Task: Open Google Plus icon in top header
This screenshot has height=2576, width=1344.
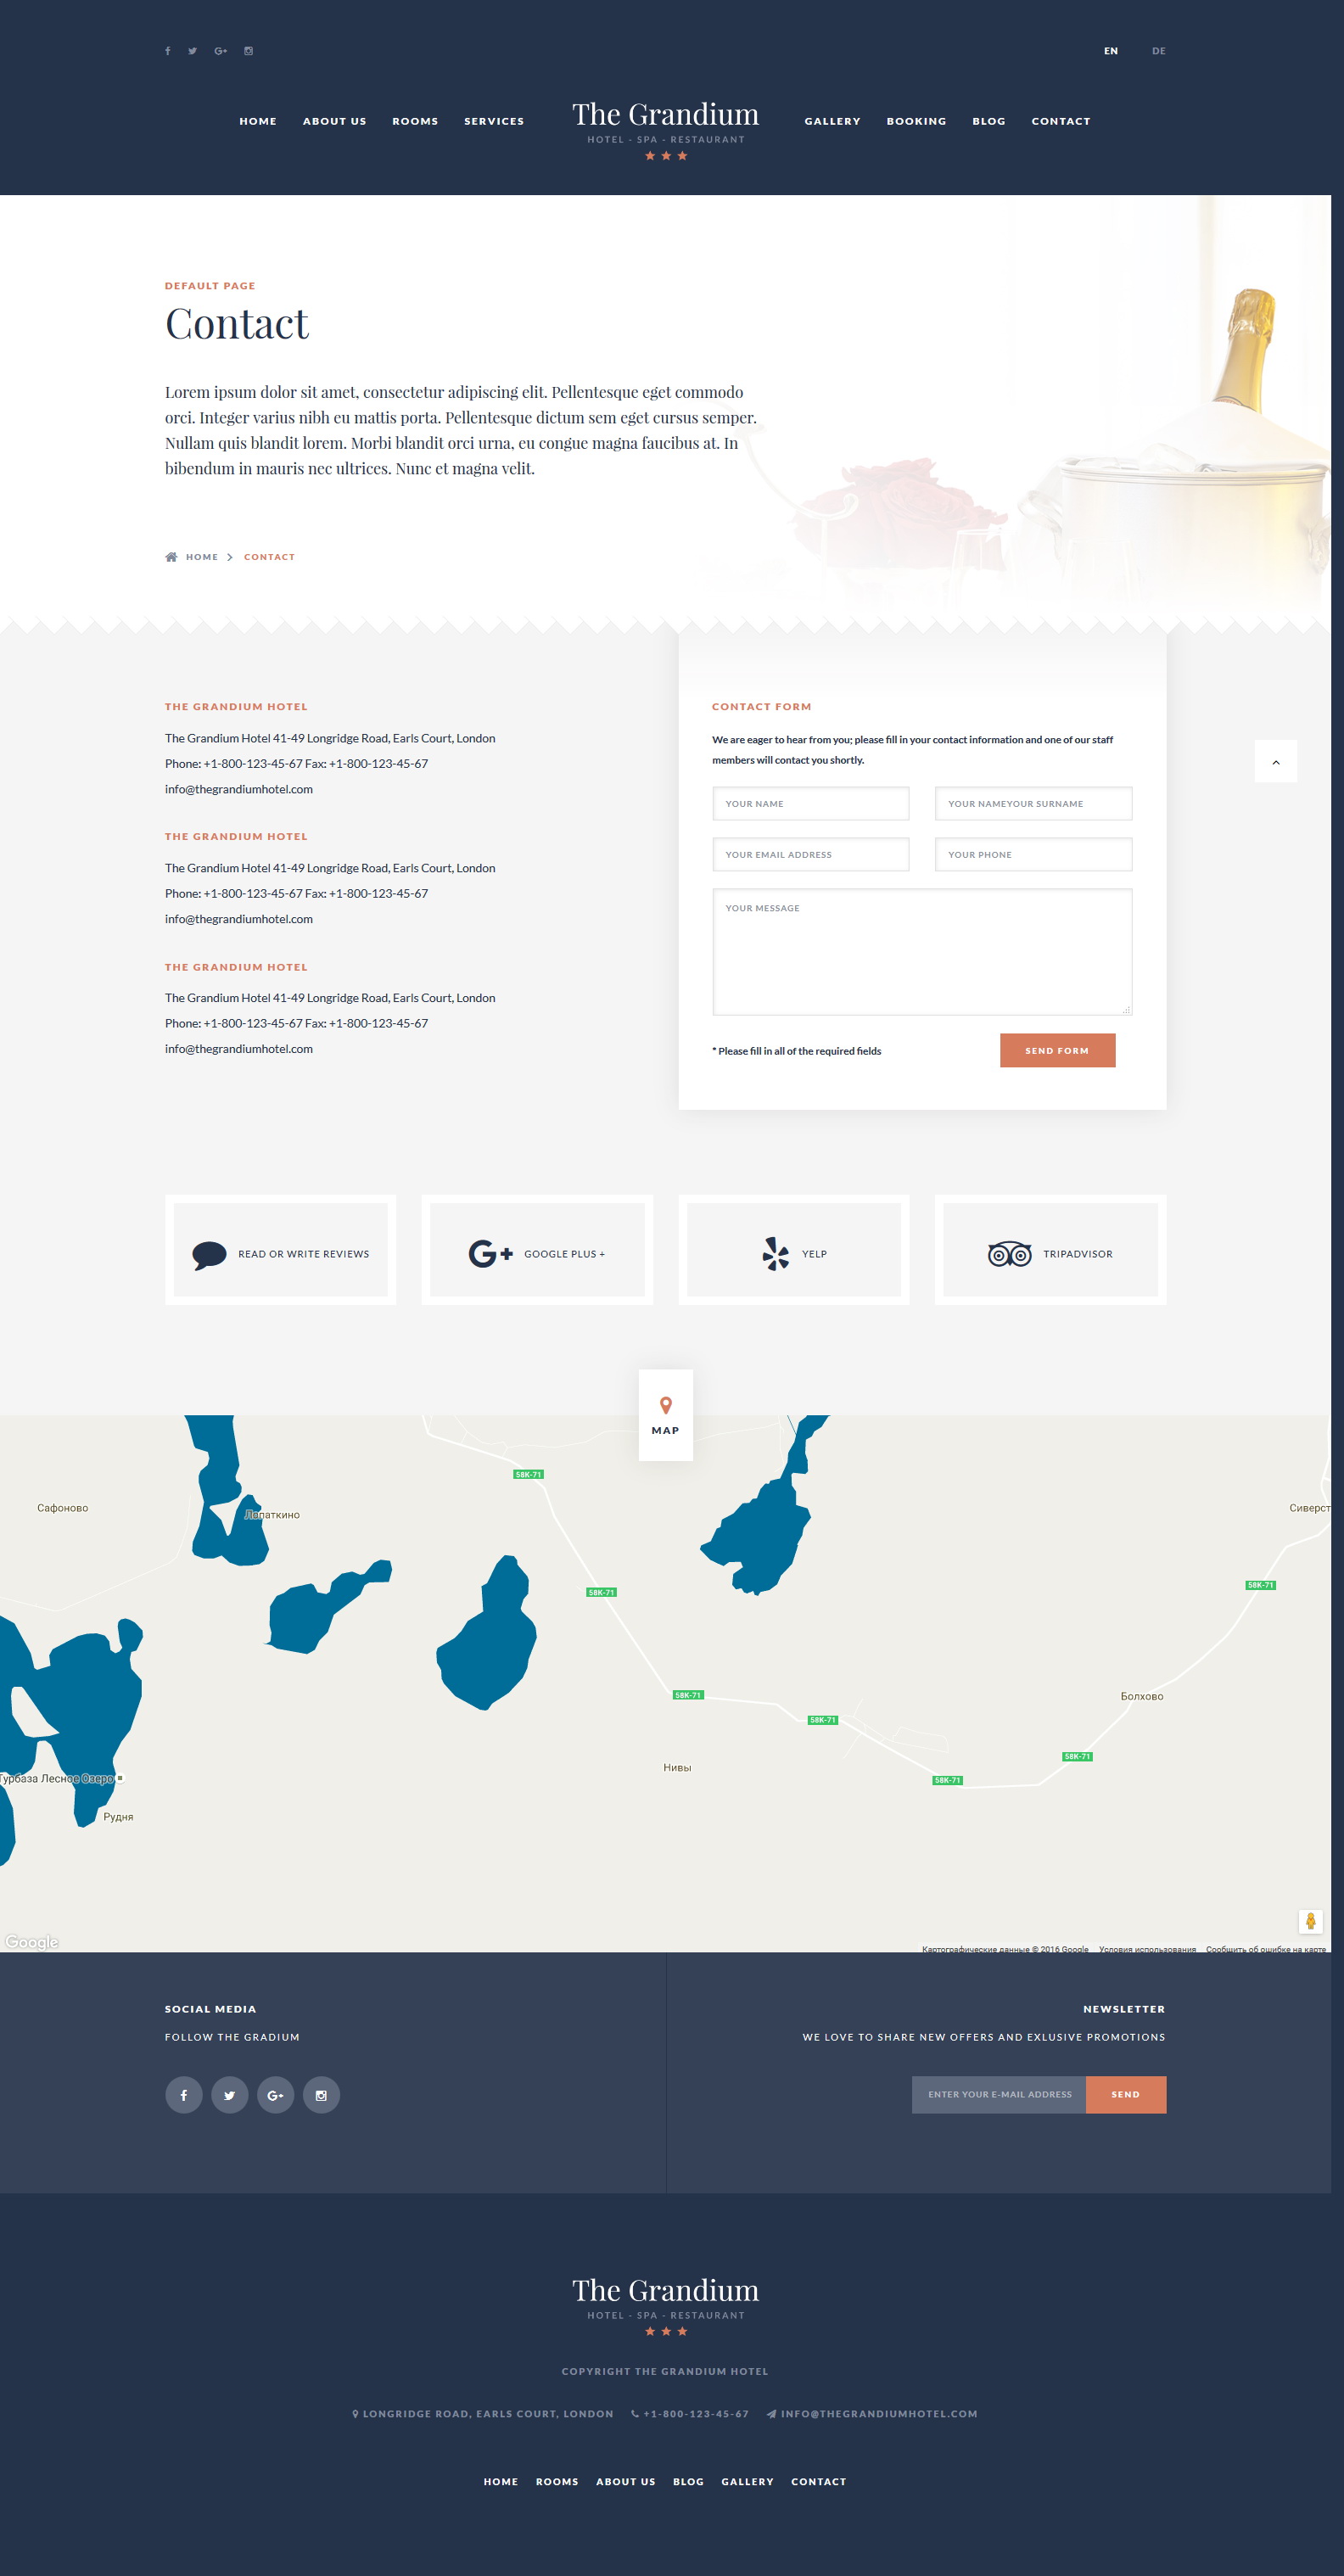Action: 221,51
